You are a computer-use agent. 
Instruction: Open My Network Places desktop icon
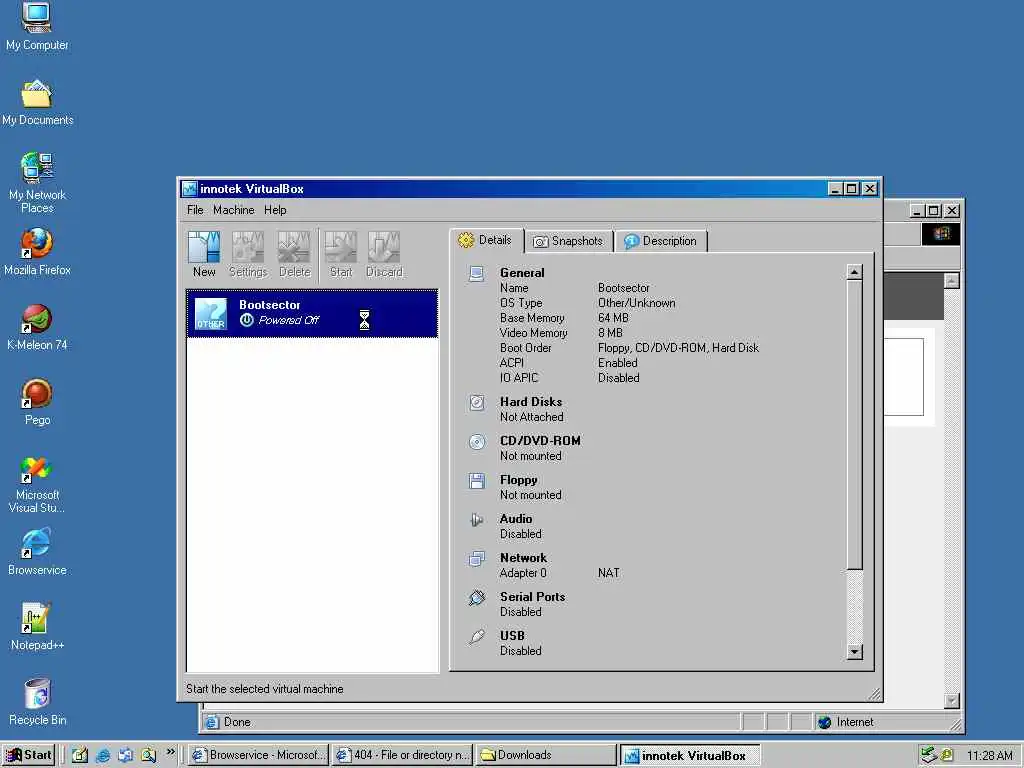click(x=37, y=183)
